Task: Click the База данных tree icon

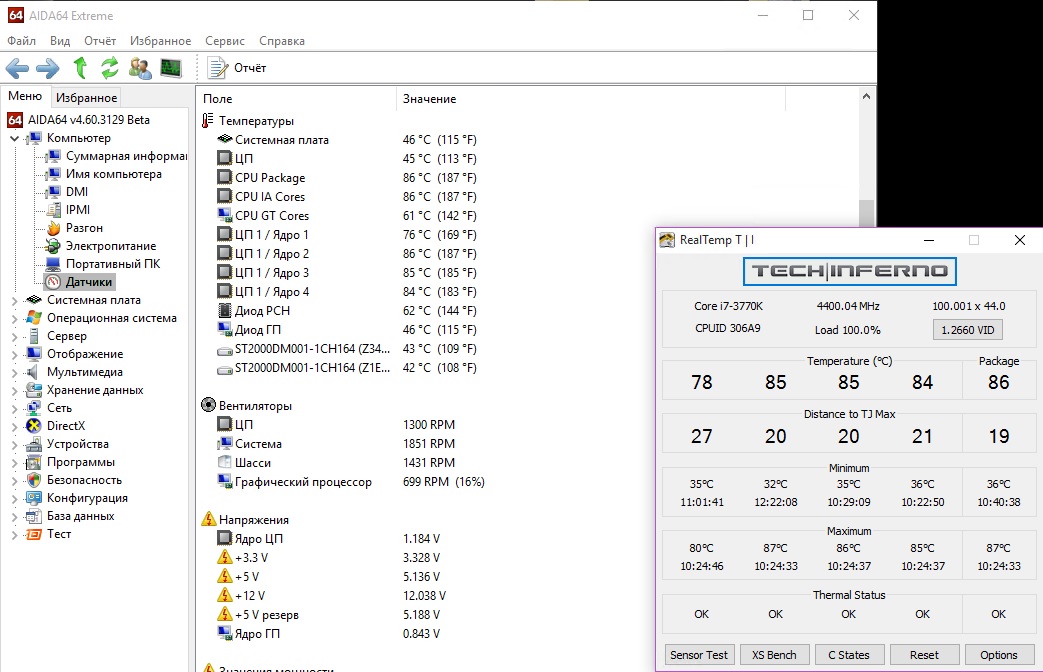Action: (x=34, y=516)
